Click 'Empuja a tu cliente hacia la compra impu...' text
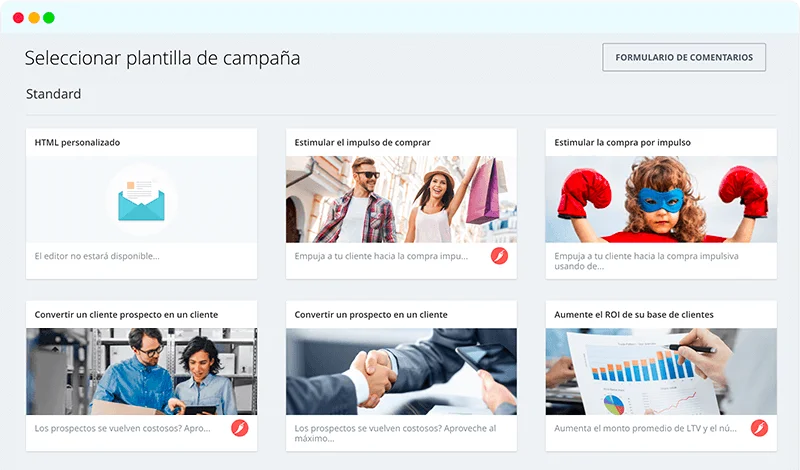800x470 pixels. [381, 256]
